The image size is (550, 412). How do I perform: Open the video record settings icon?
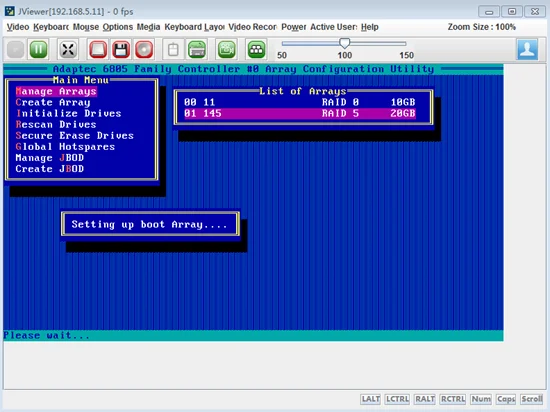pyautogui.click(x=227, y=49)
